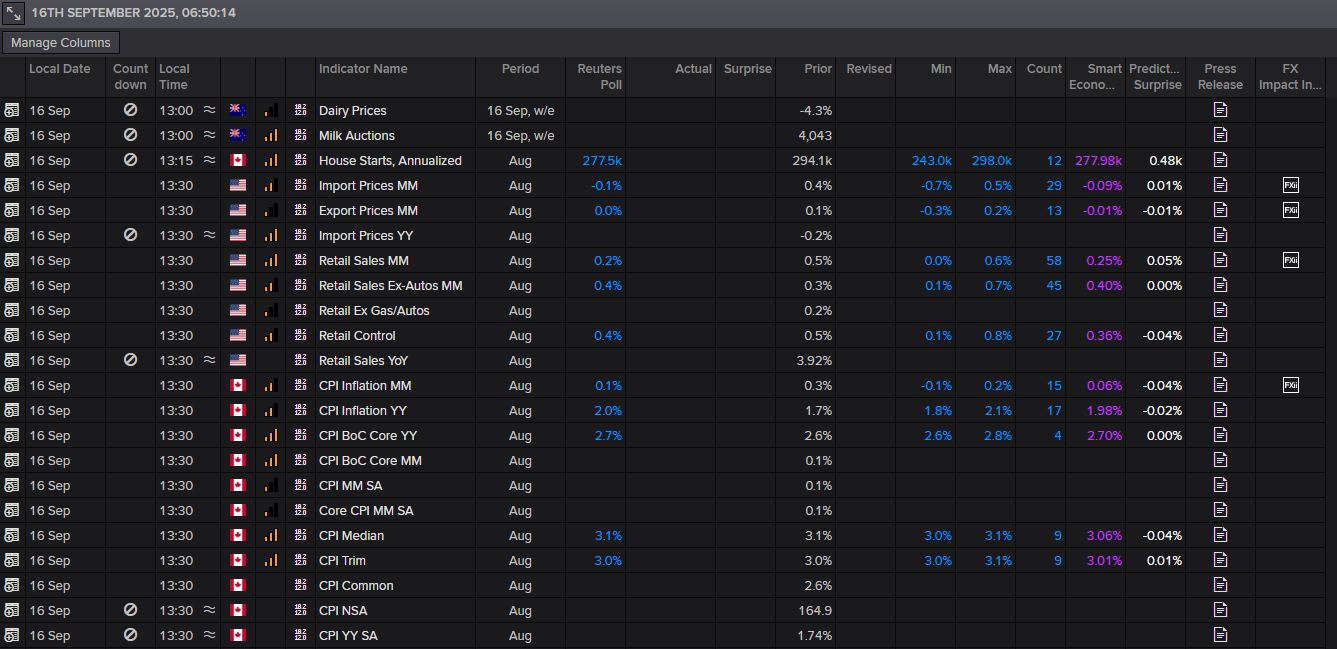
Task: Click the expand view icon at top left
Action: click(x=13, y=13)
